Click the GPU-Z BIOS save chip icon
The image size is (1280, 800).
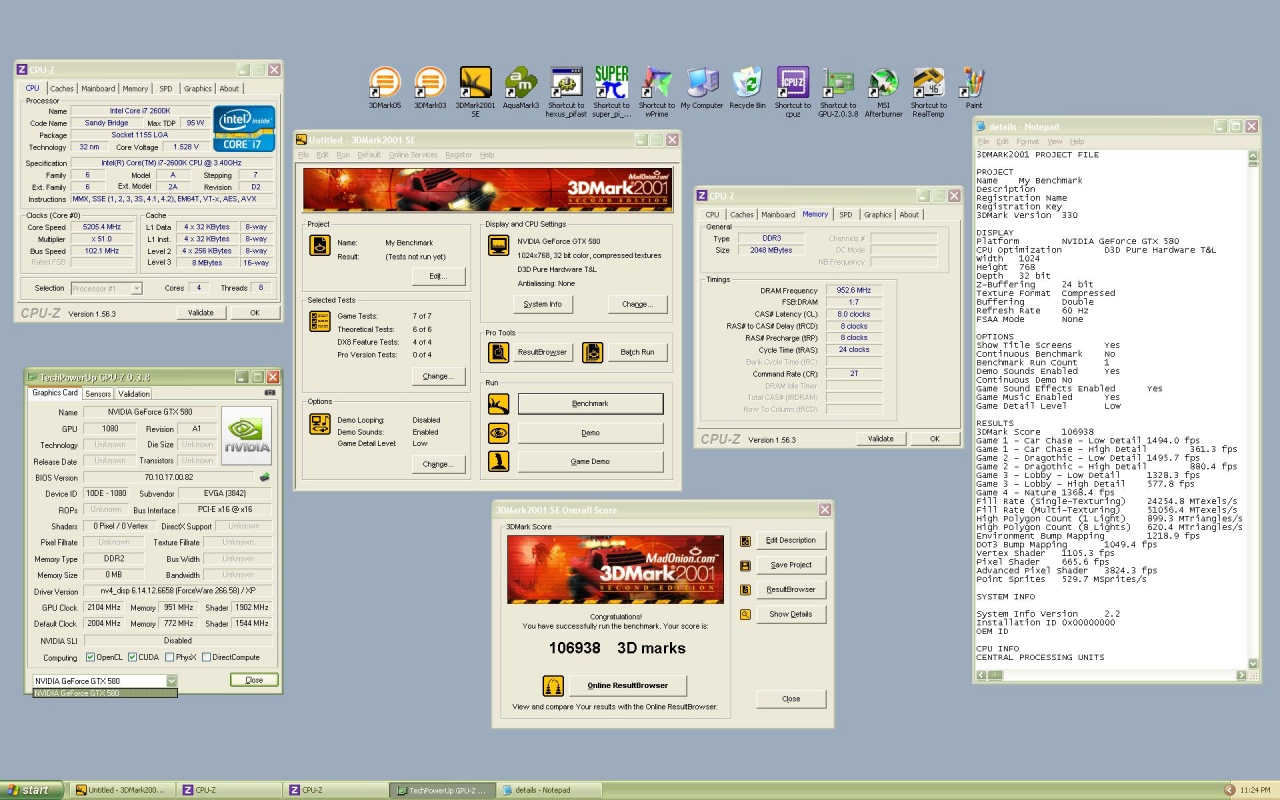coord(264,477)
